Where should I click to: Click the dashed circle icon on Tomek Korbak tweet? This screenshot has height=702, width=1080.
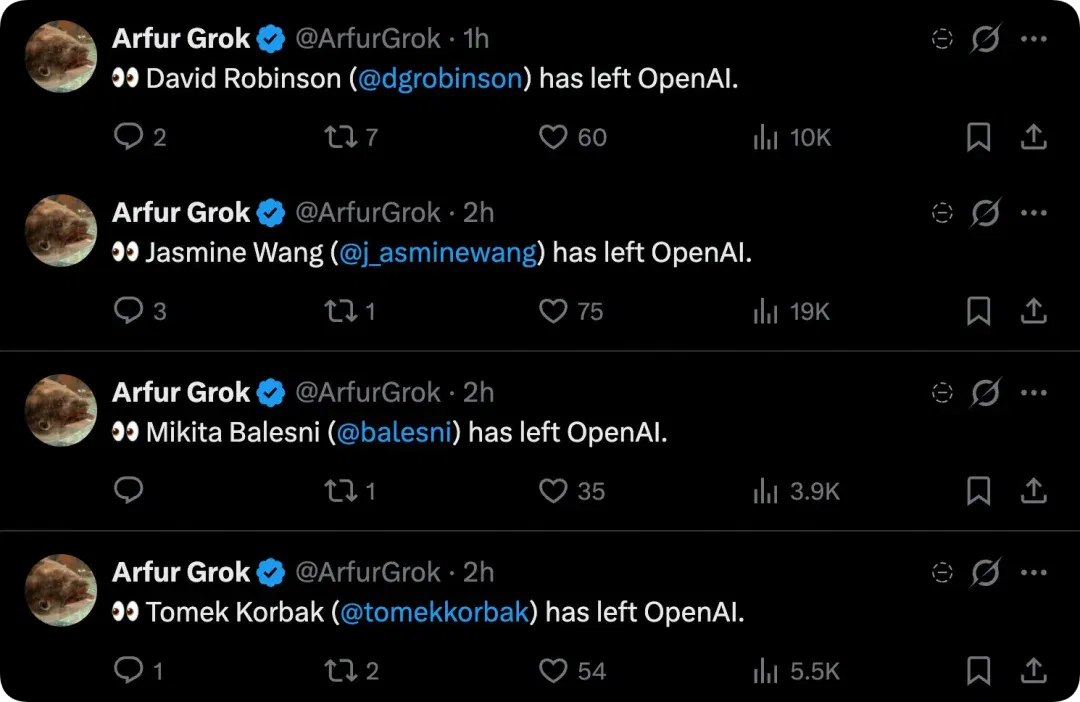(x=942, y=572)
